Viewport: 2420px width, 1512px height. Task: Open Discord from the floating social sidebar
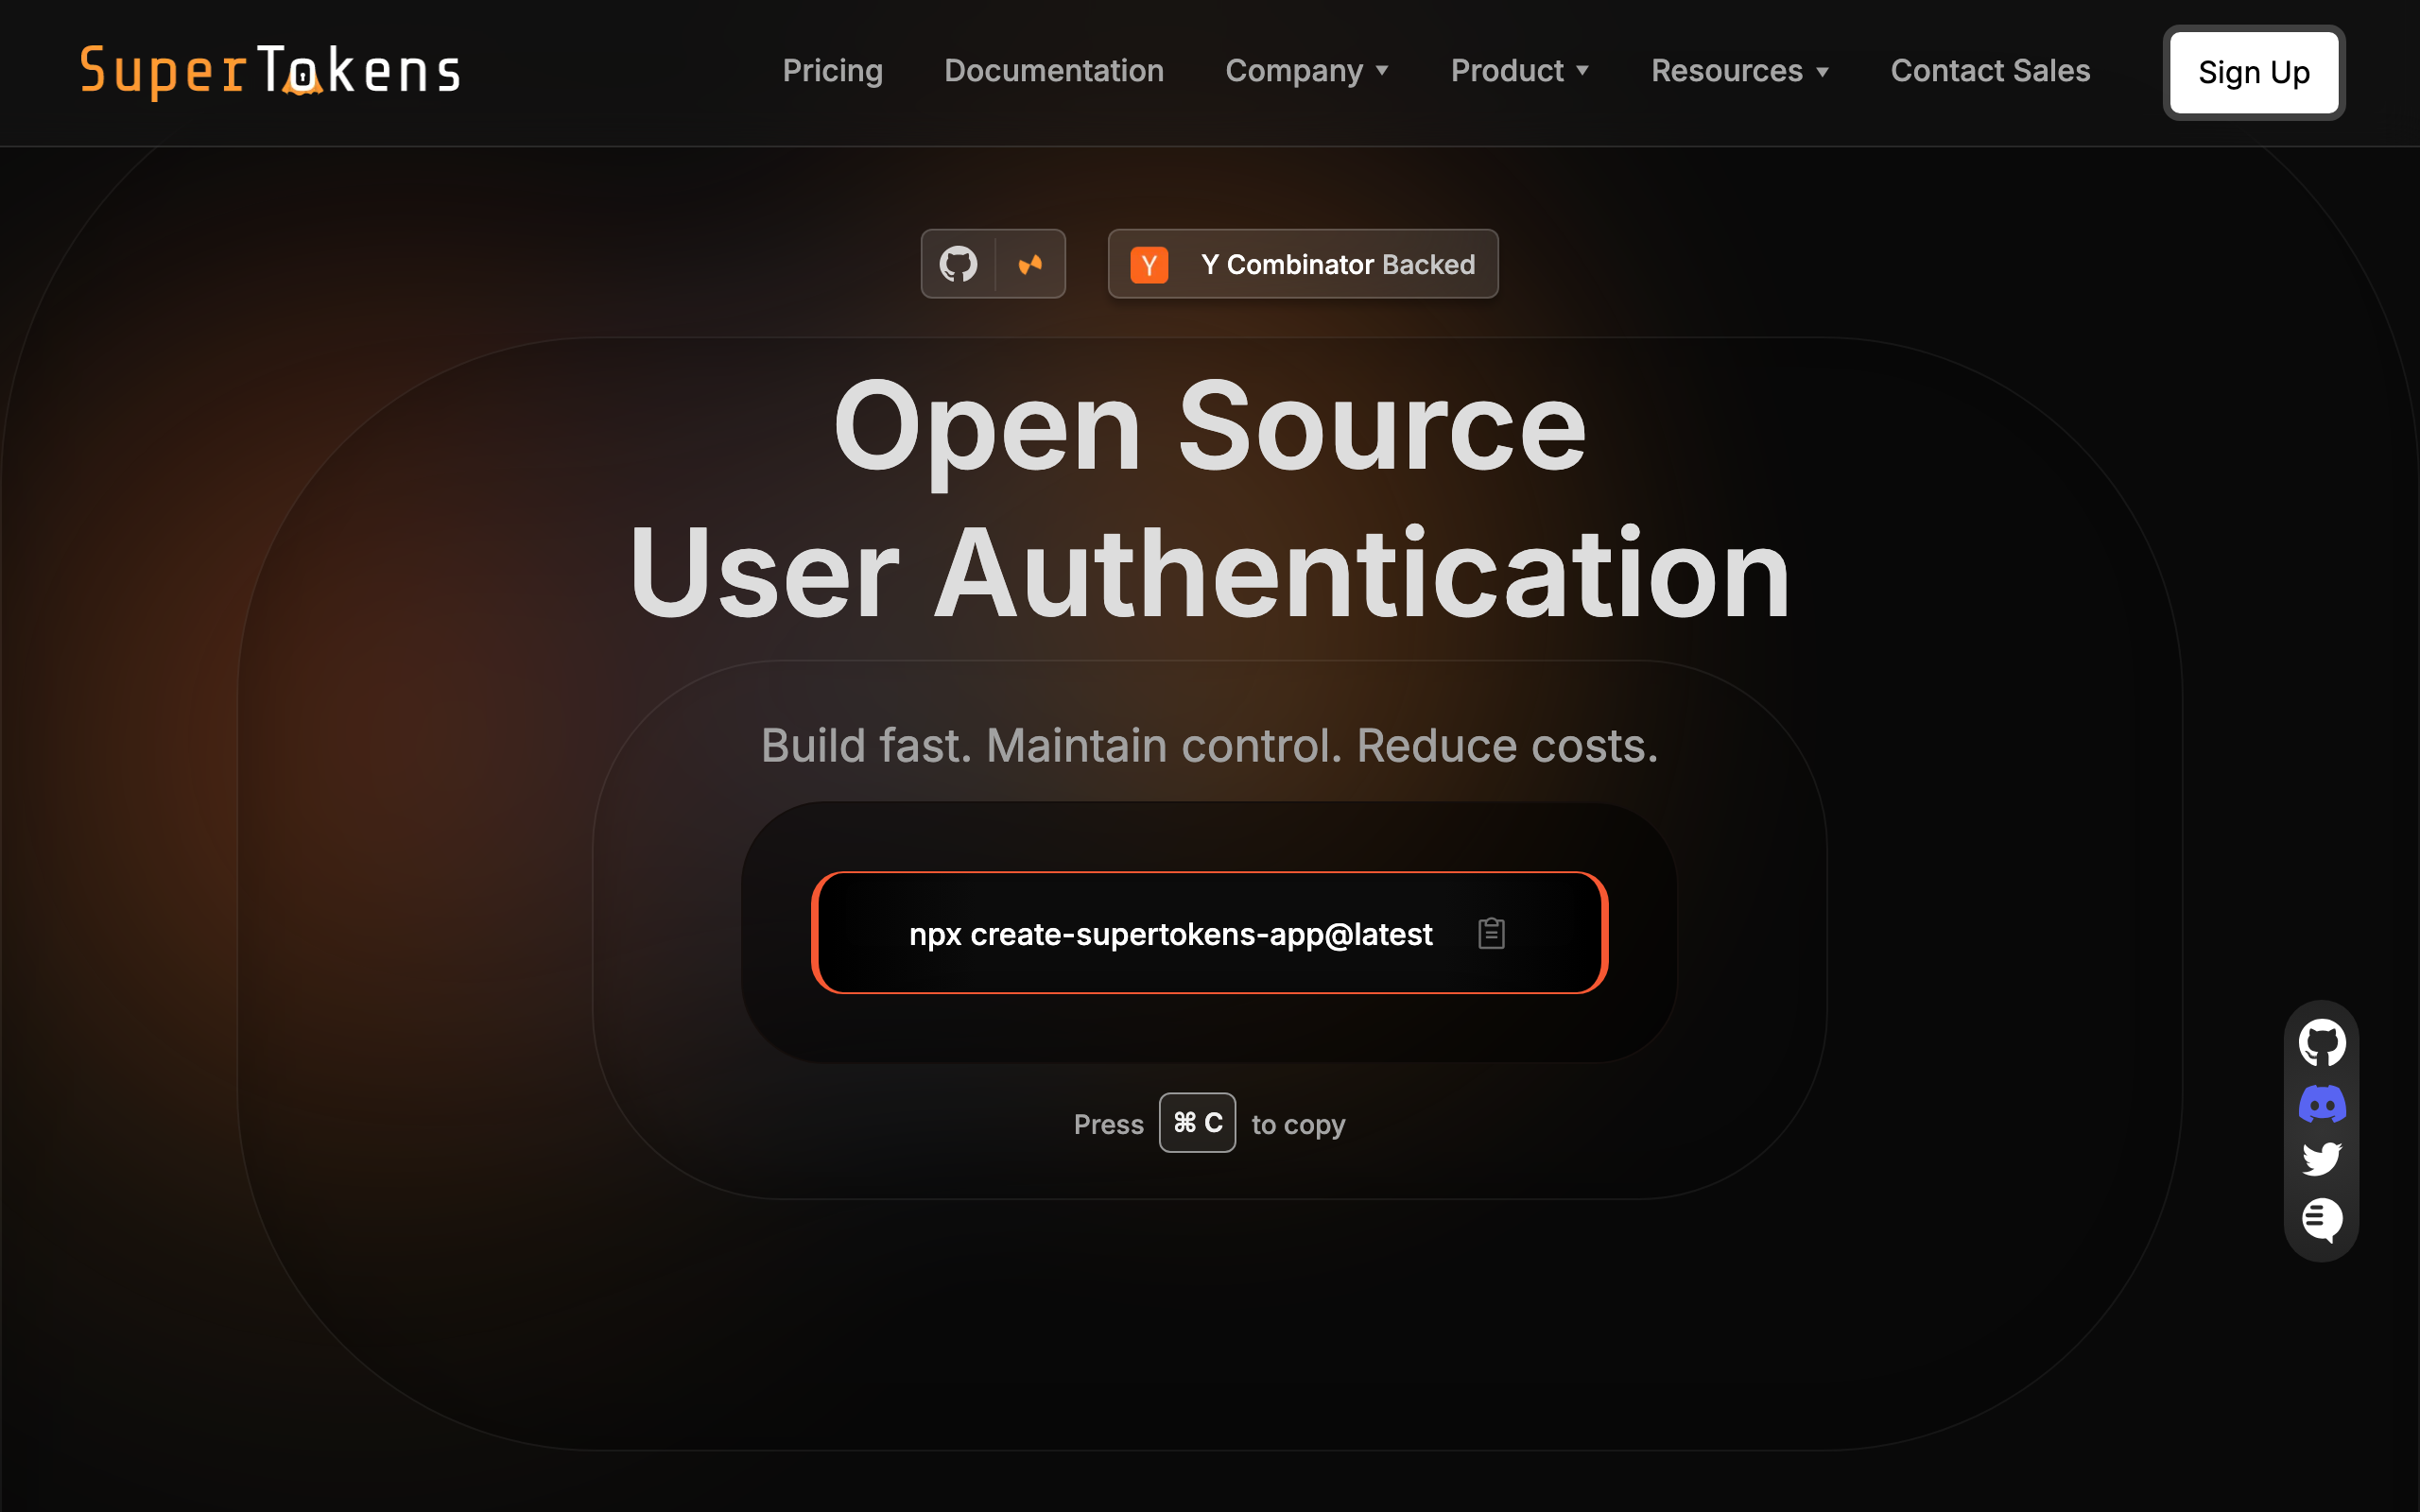[x=2321, y=1104]
